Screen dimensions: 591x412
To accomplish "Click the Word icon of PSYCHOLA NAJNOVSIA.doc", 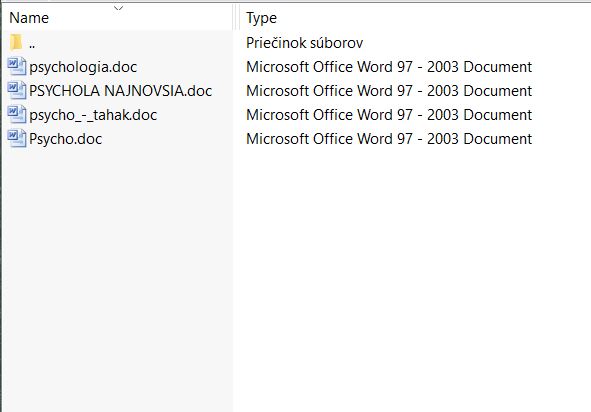I will [x=17, y=90].
